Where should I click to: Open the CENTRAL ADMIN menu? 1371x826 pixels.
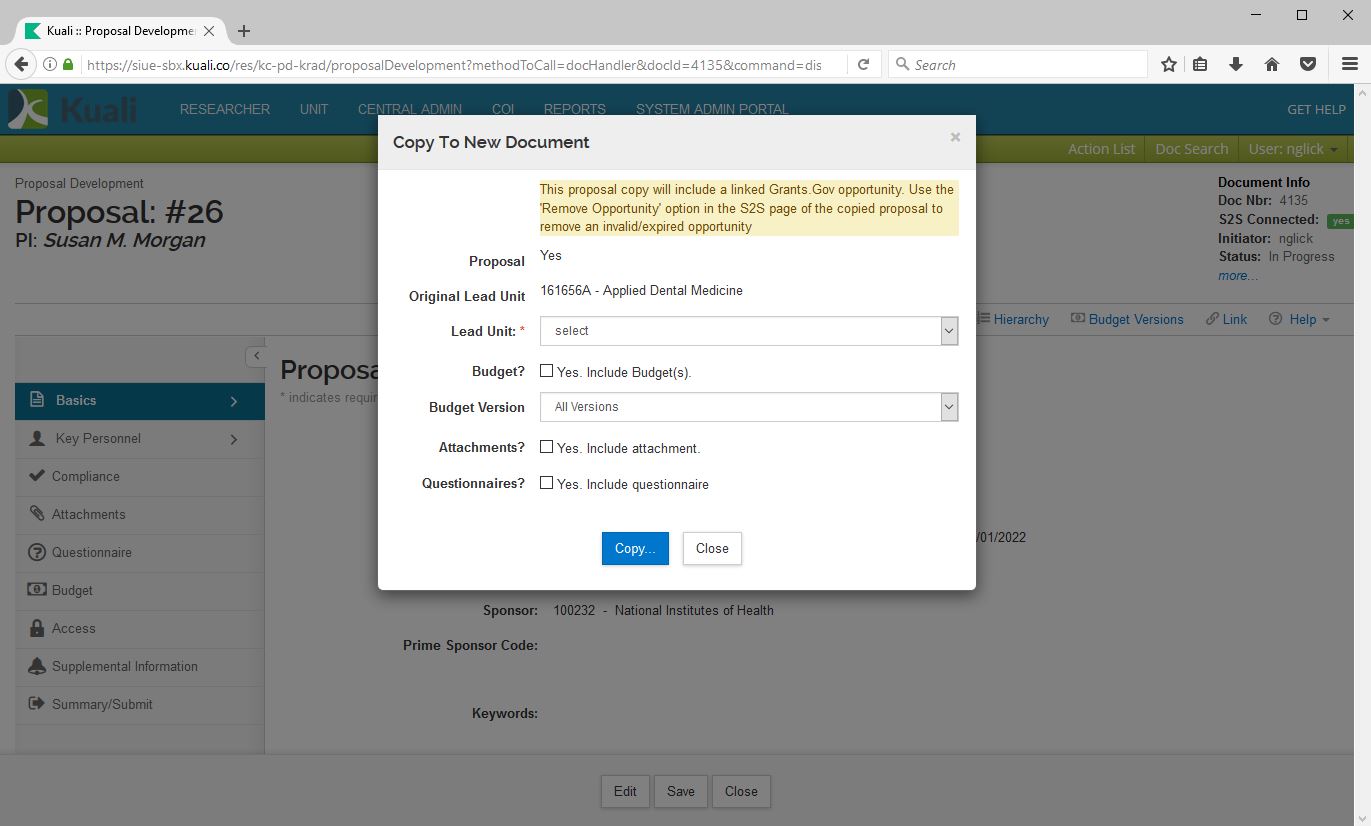(409, 109)
